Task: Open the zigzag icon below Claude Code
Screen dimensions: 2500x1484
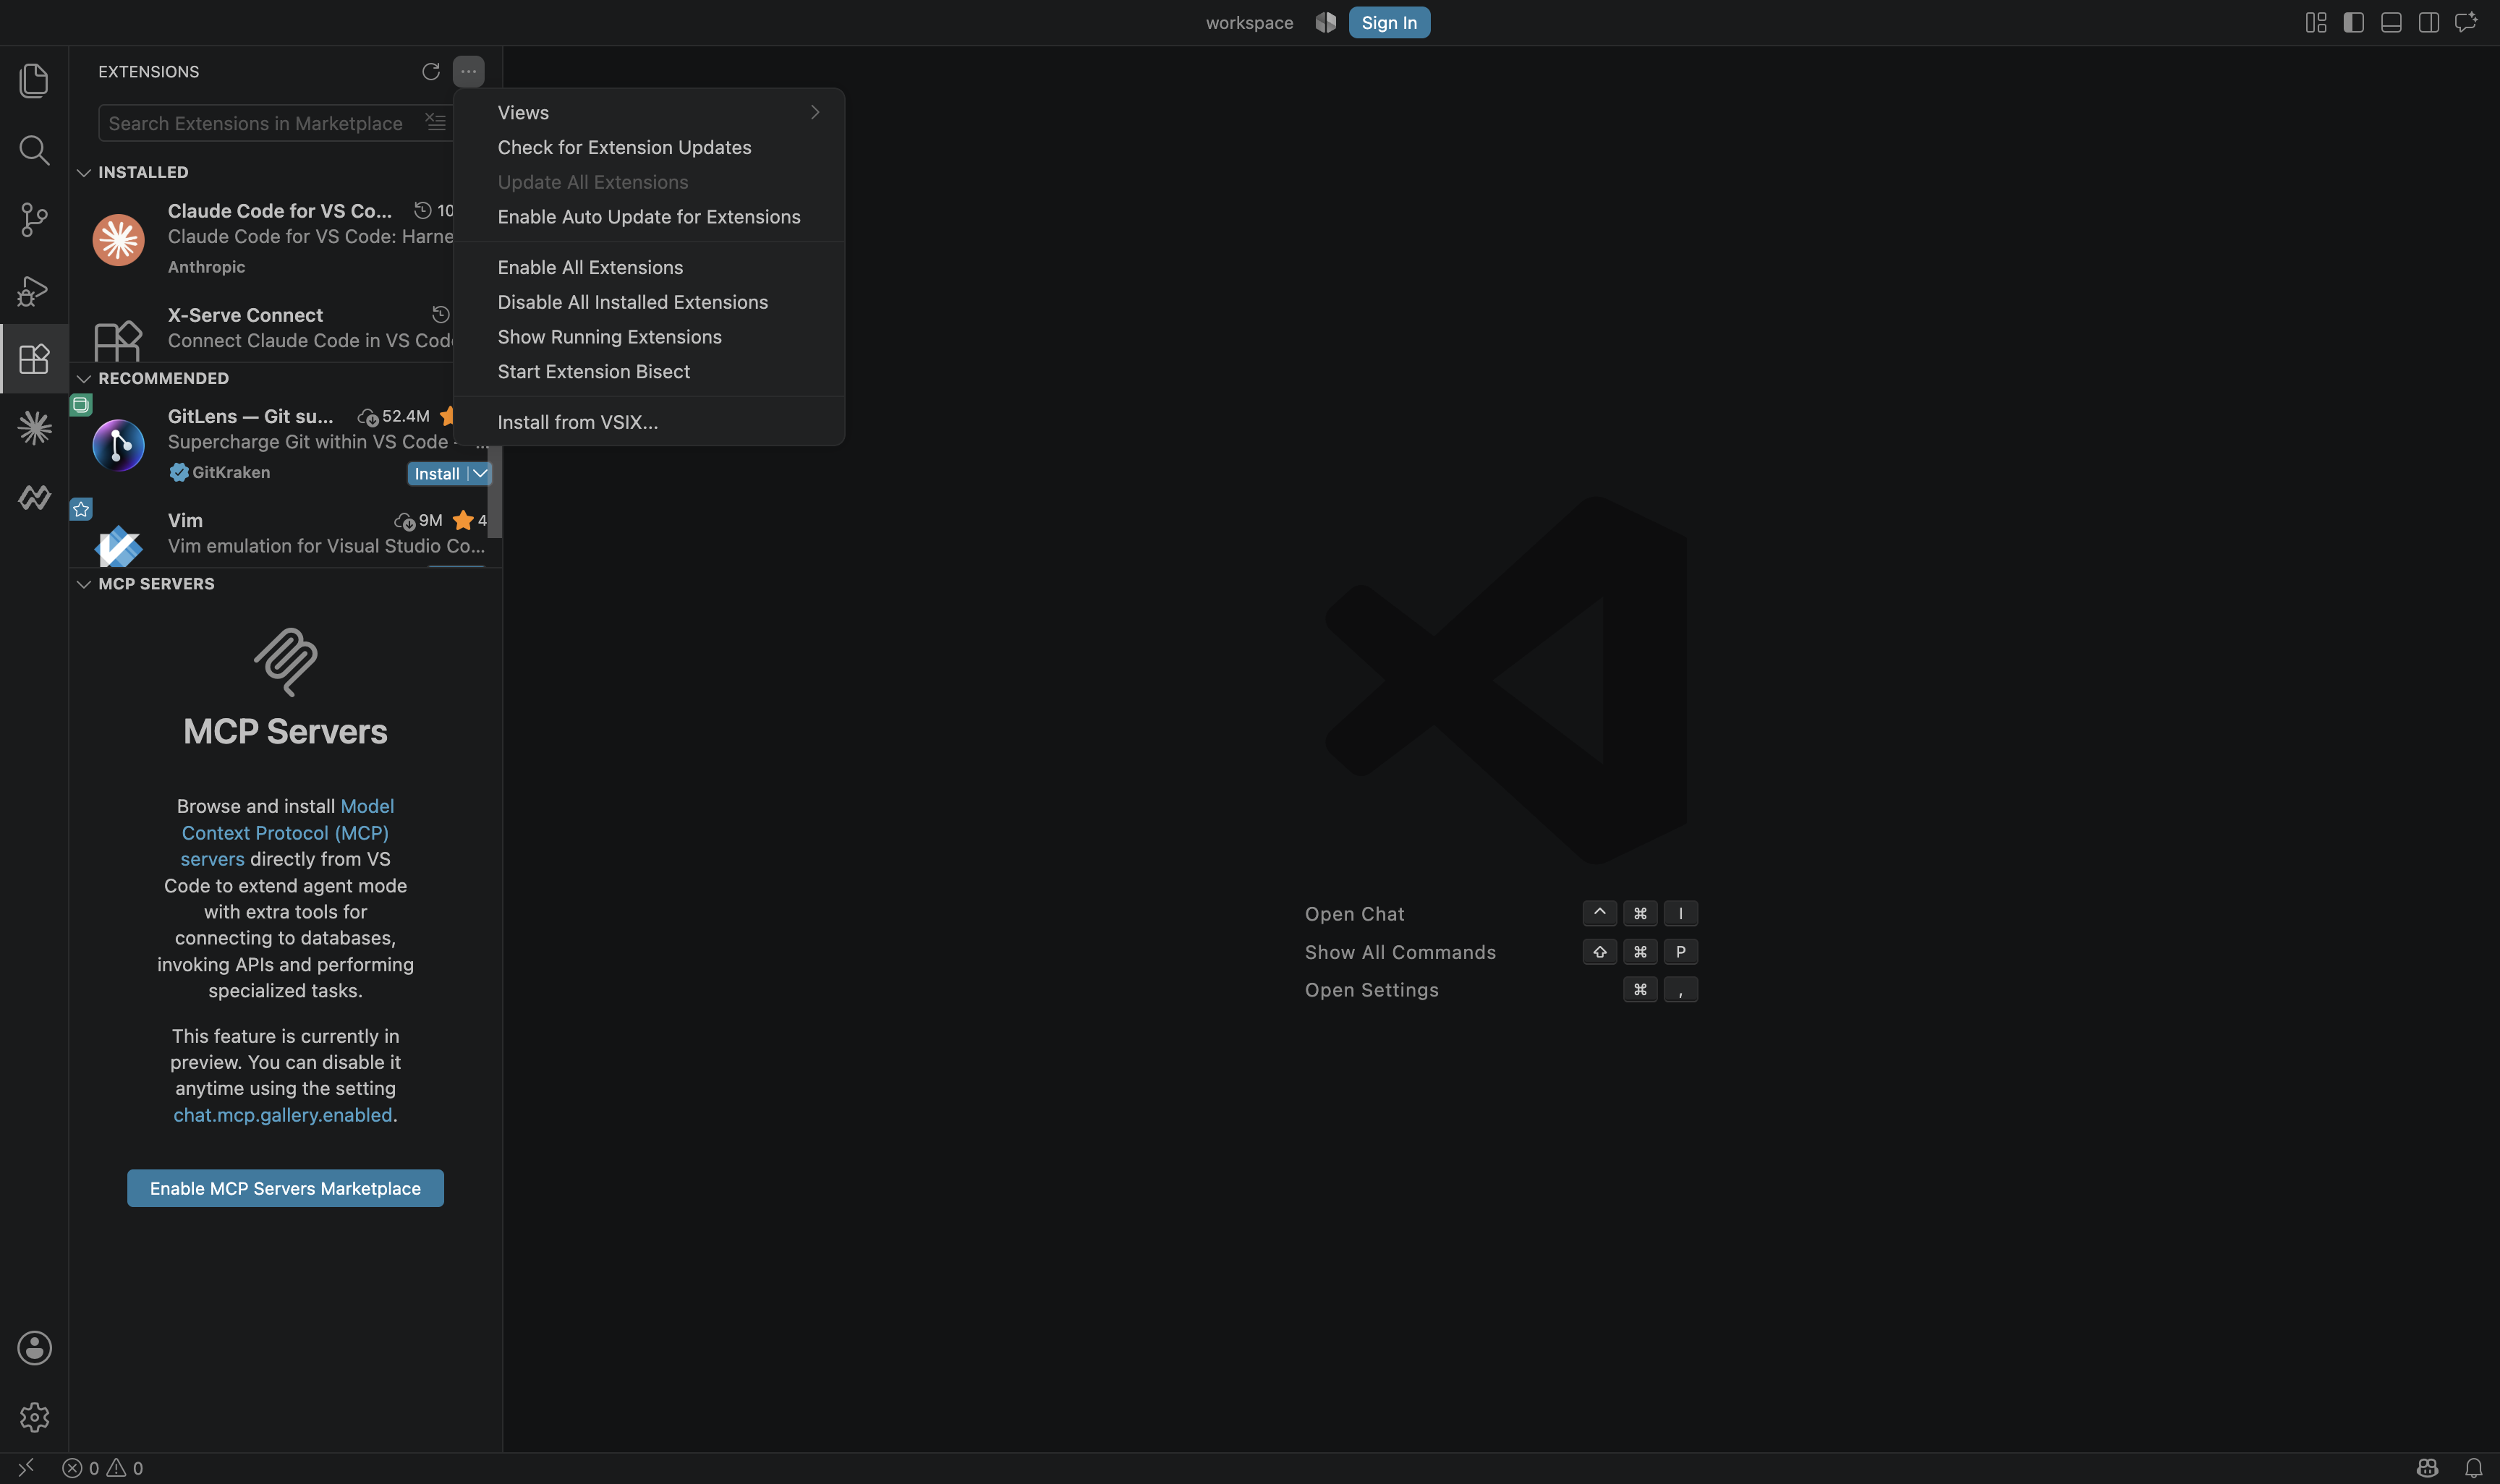Action: tap(34, 497)
